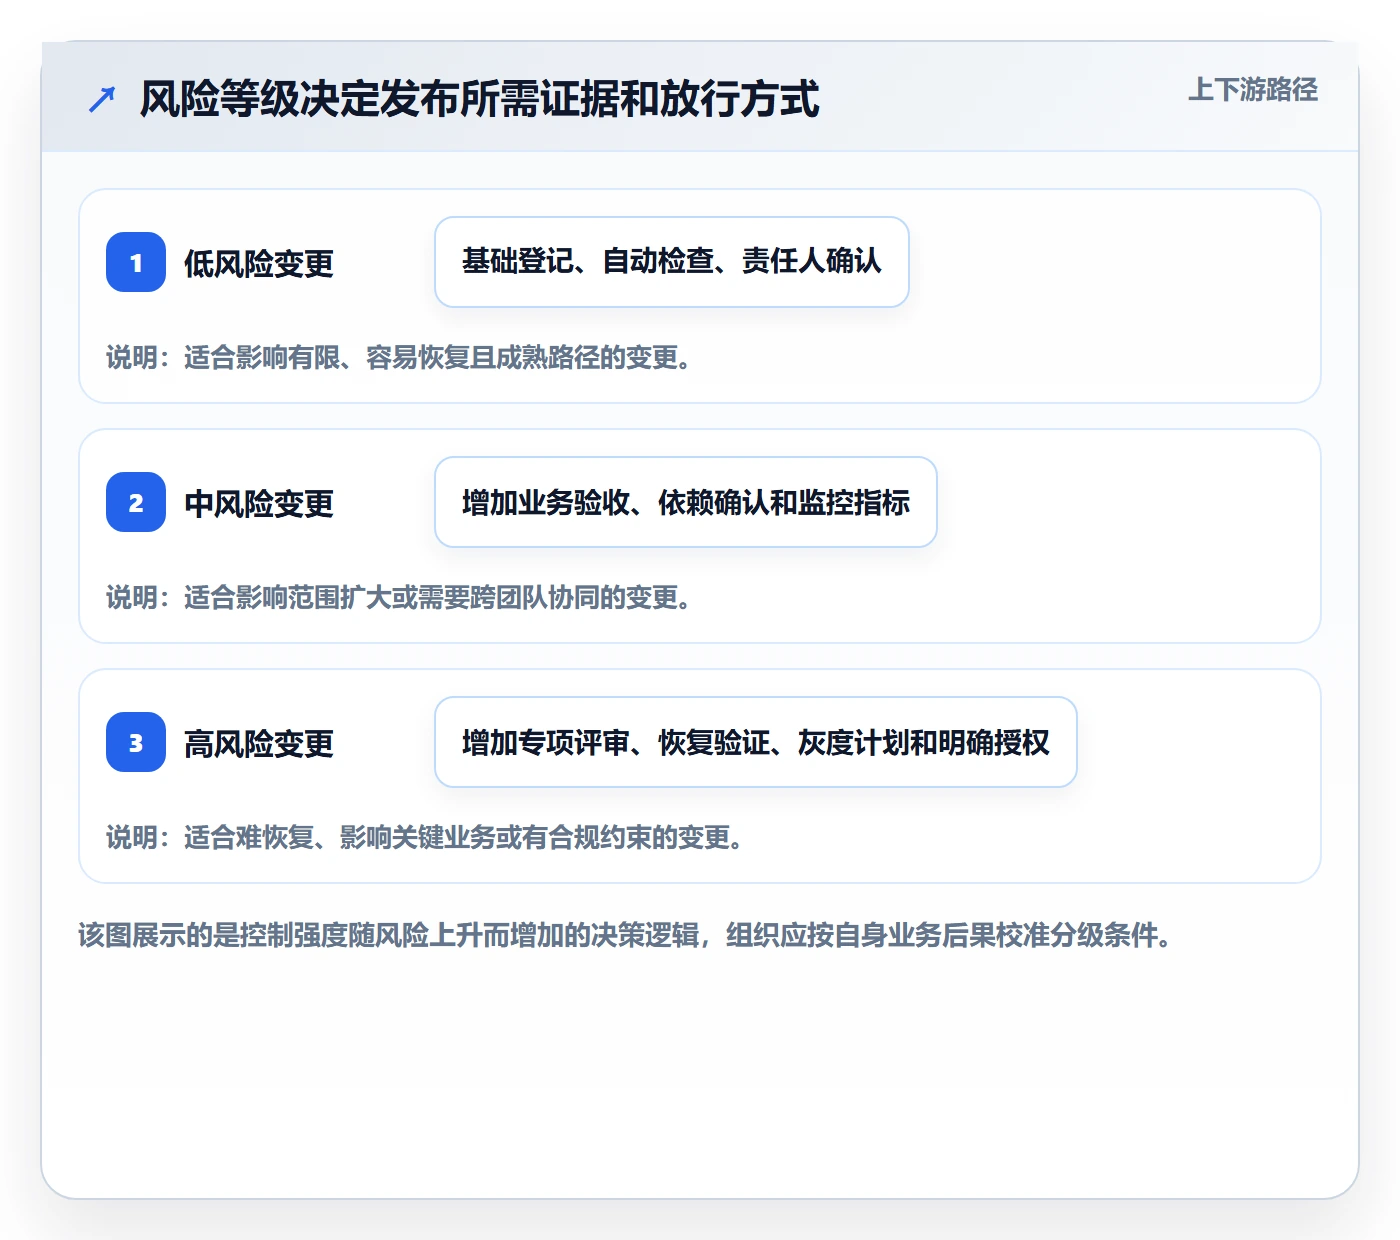Select the 低风险变更 heading
The image size is (1400, 1240).
259,263
